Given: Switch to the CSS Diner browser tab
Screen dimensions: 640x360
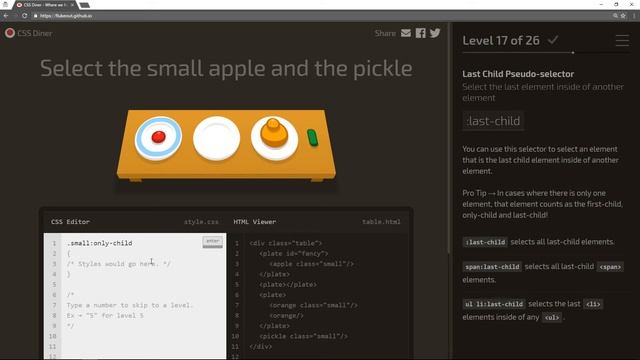Looking at the screenshot, I should click(x=44, y=5).
